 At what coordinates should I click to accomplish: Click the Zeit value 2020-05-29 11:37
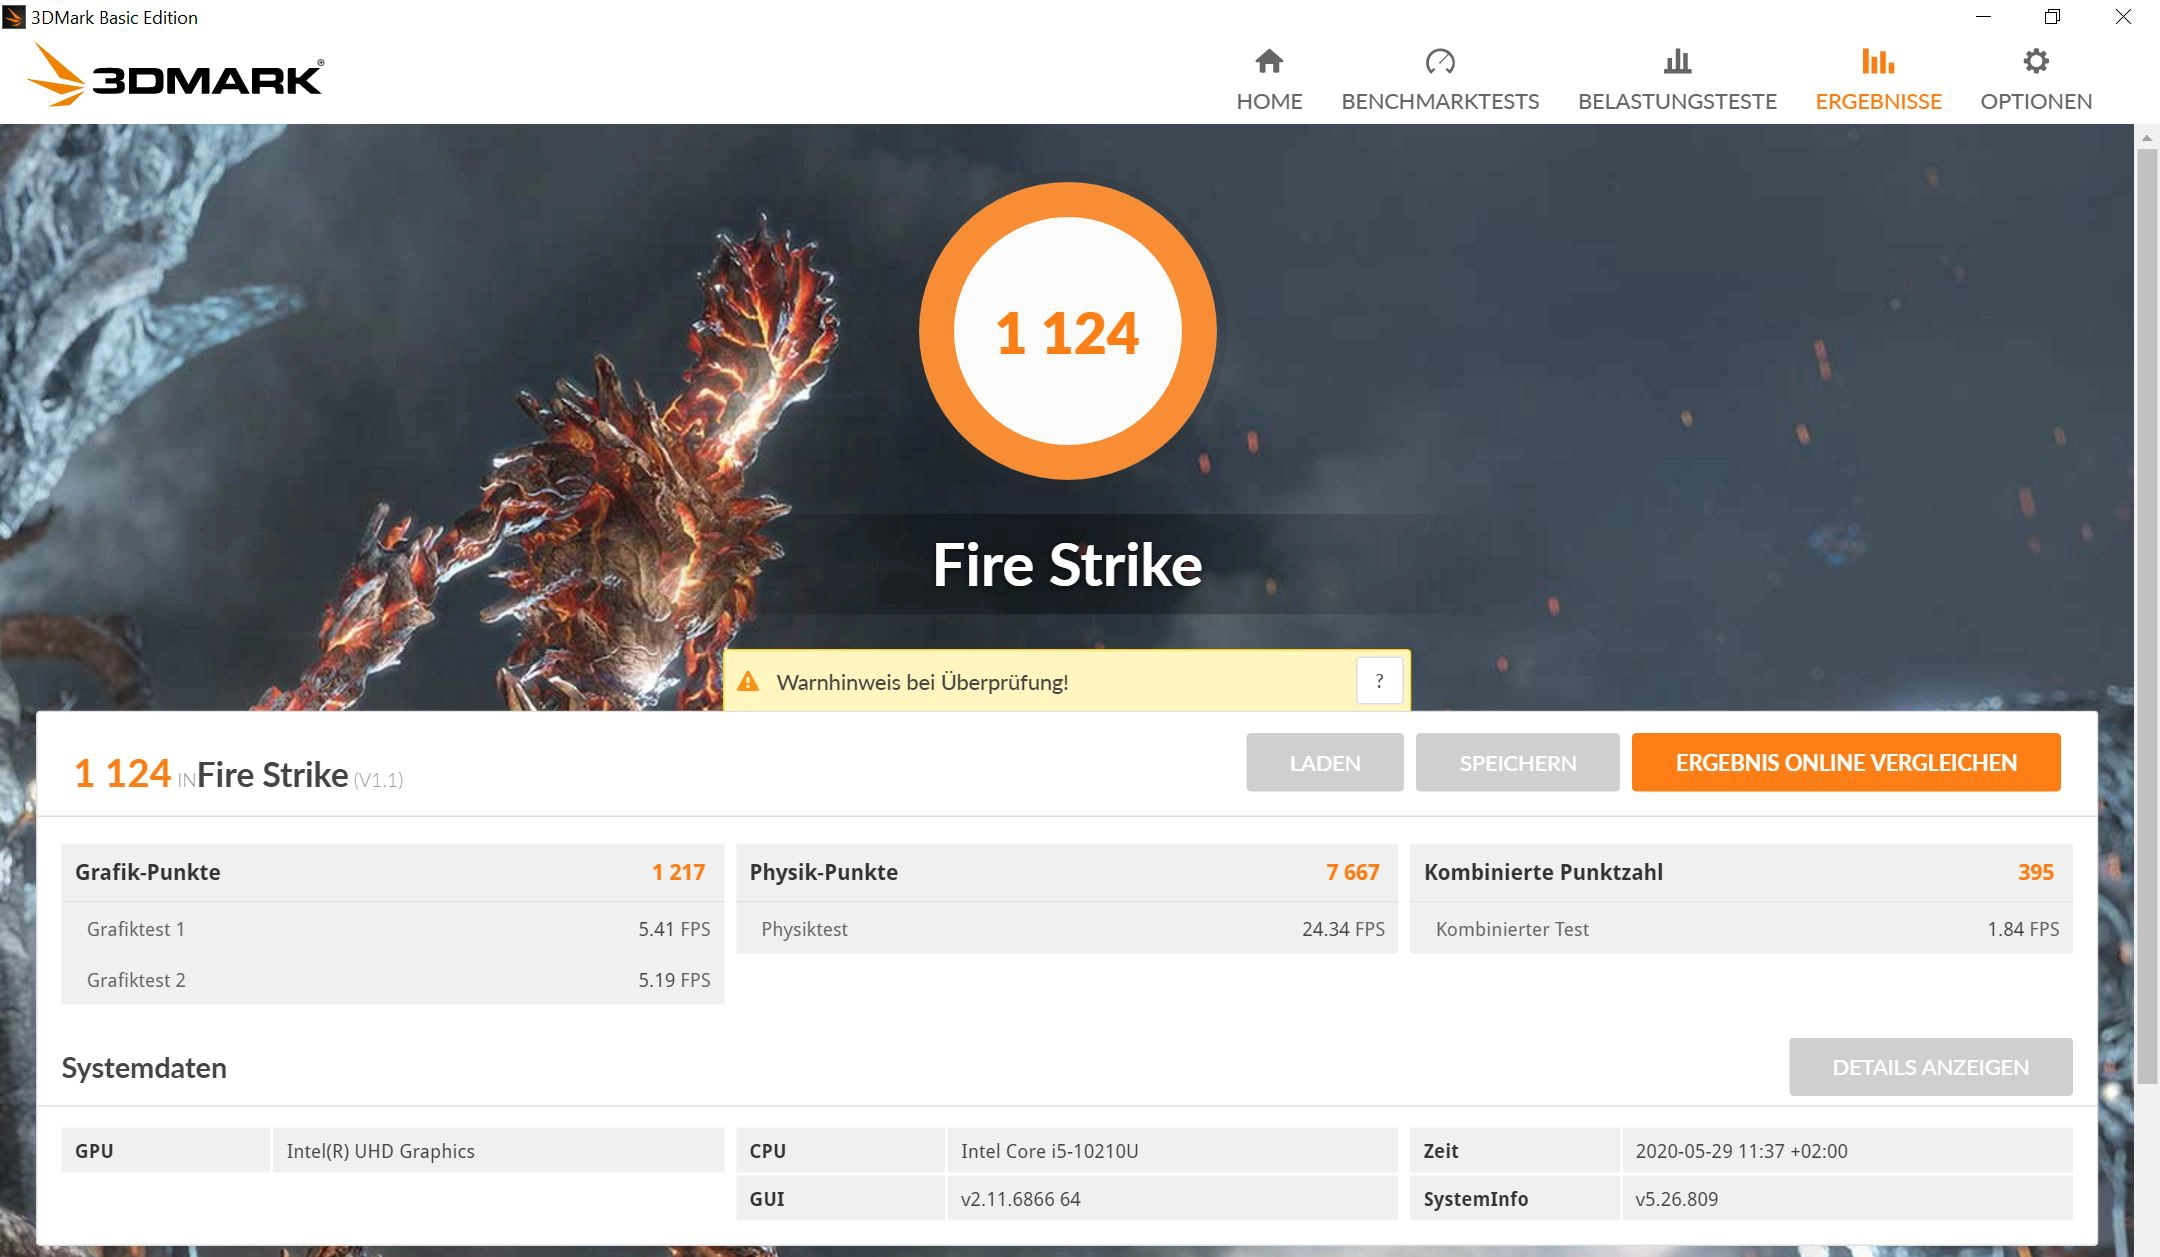(x=1741, y=1151)
